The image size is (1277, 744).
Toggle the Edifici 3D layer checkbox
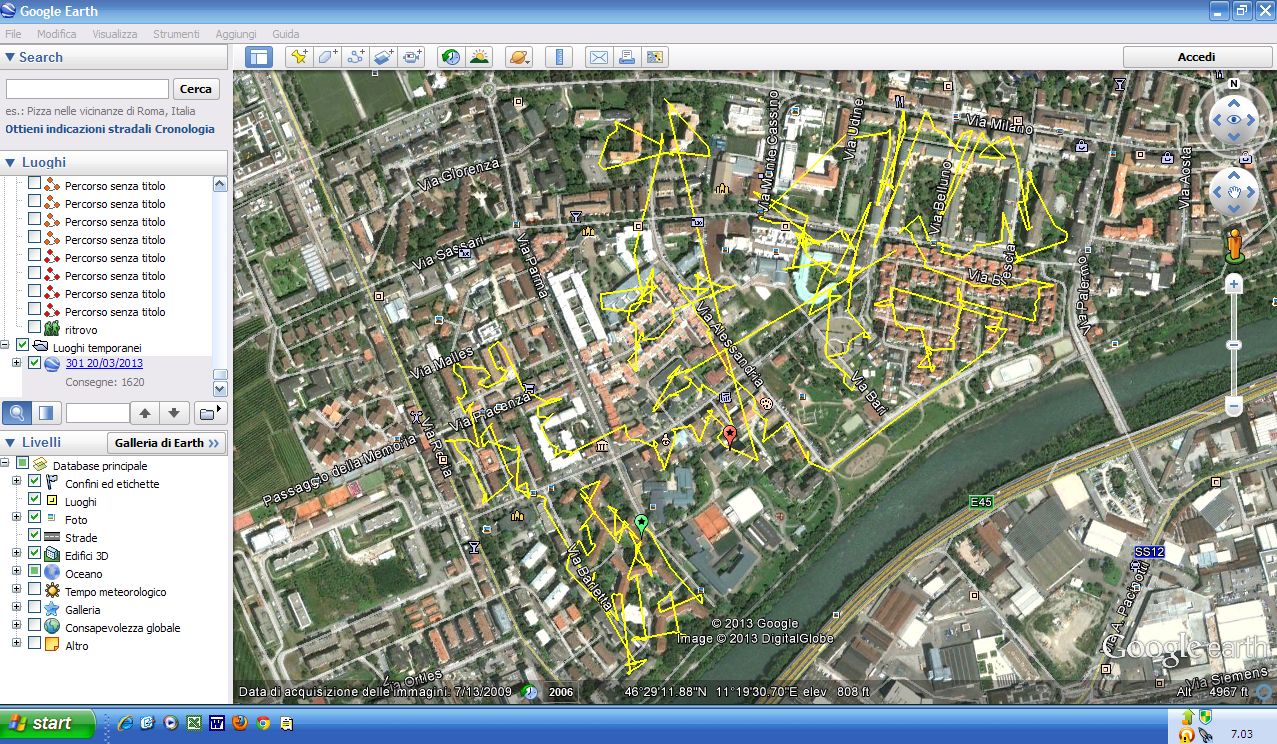tap(35, 555)
